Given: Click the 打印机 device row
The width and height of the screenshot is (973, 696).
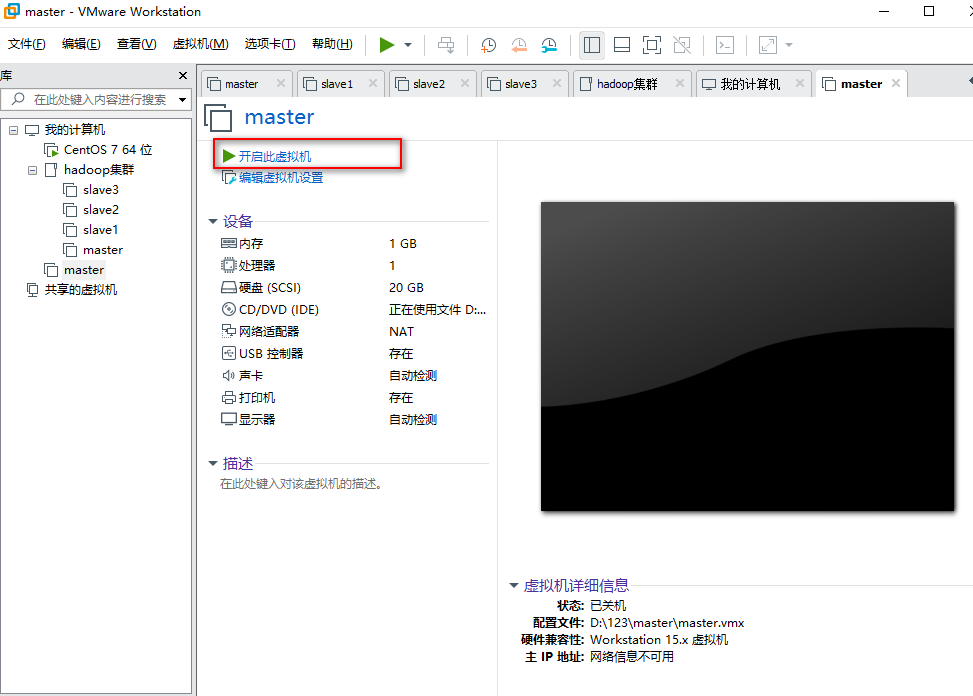Looking at the screenshot, I should [x=354, y=398].
